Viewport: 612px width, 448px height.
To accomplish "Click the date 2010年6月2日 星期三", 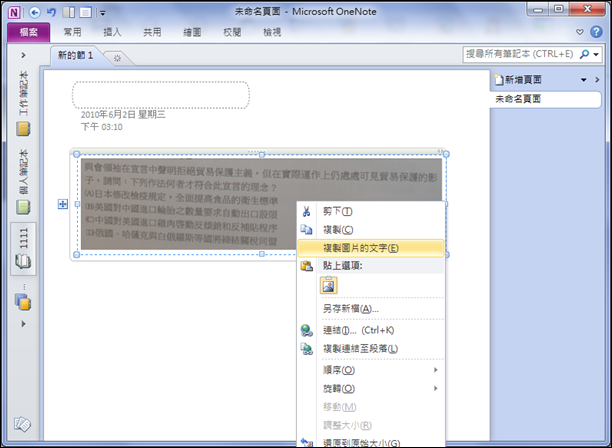I will pos(123,114).
